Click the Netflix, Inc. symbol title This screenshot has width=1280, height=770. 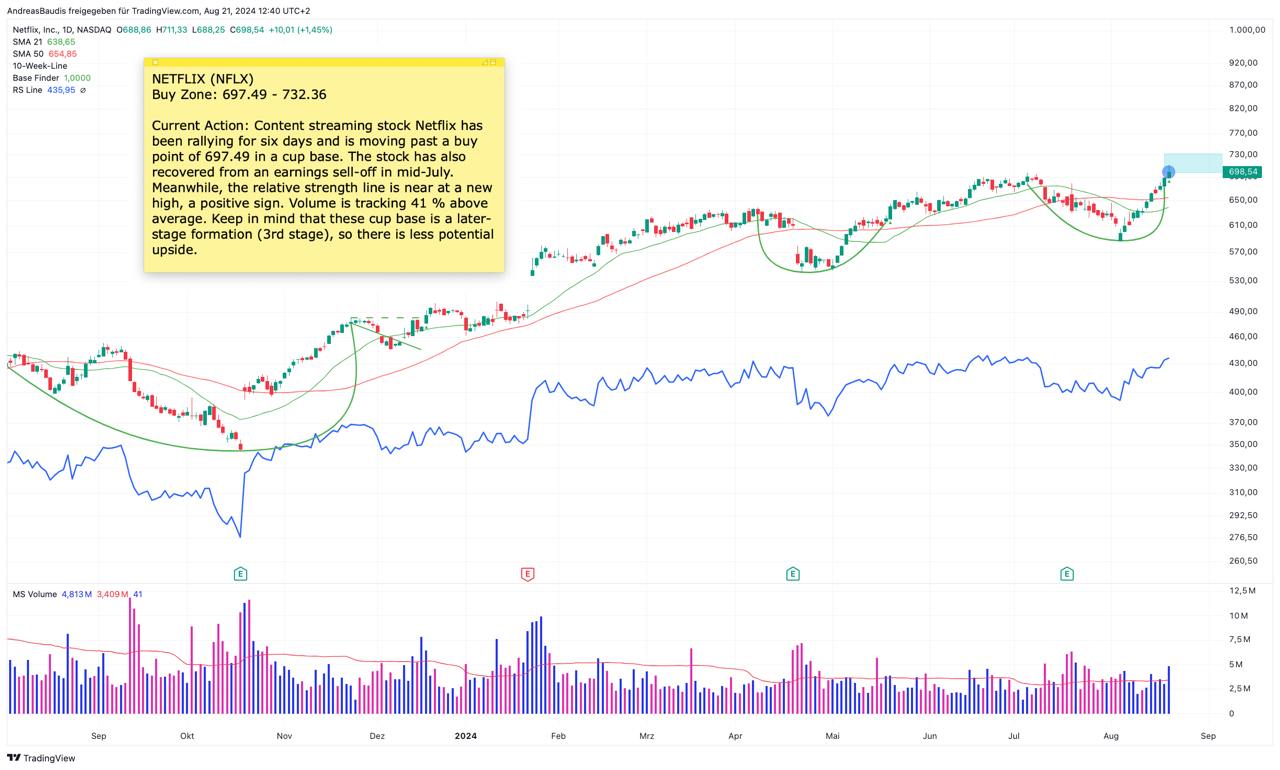pyautogui.click(x=42, y=30)
